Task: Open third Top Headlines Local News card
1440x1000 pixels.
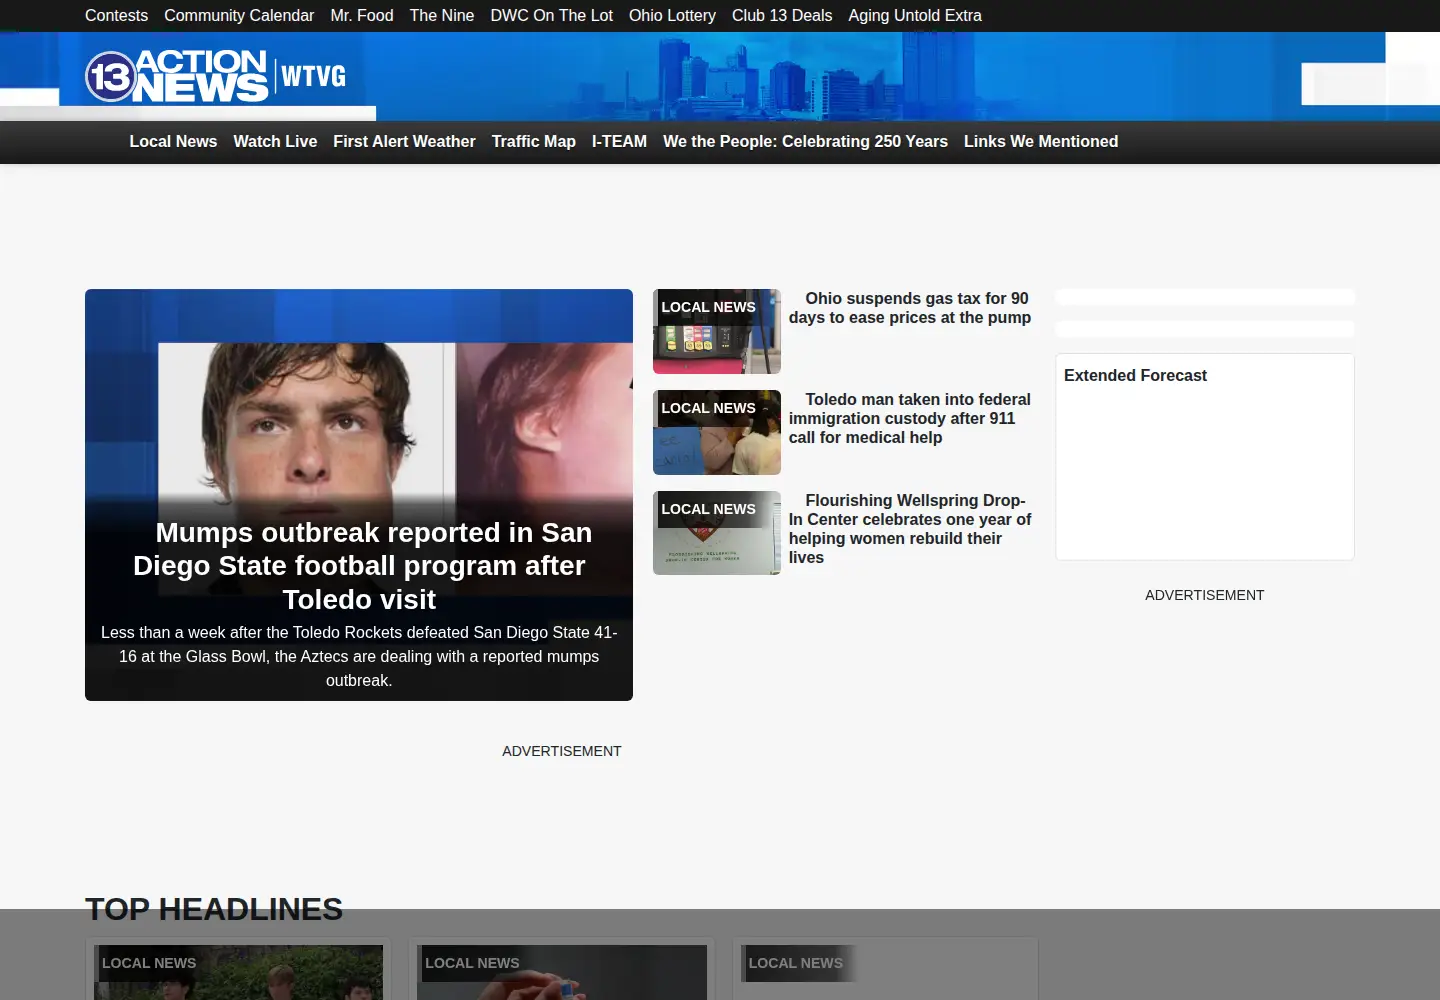Action: (x=885, y=972)
